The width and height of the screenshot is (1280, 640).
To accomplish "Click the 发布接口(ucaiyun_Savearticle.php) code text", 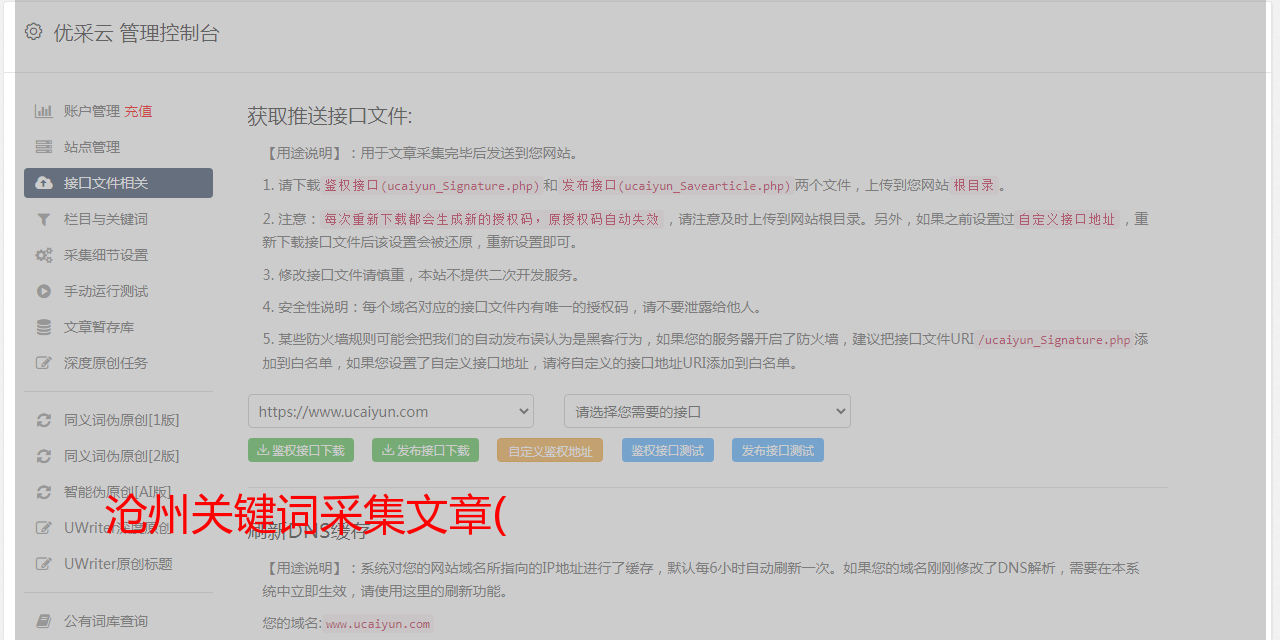I will (x=676, y=185).
